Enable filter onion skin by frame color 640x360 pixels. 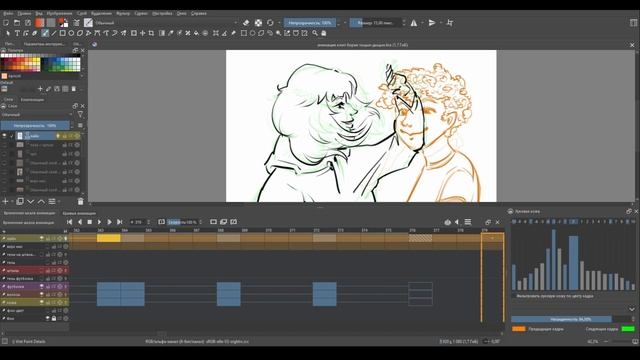click(514, 296)
